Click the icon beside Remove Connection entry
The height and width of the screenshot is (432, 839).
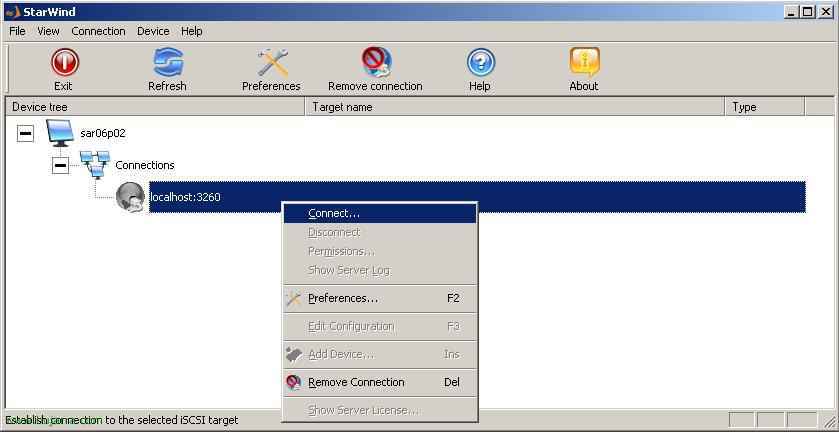[294, 382]
